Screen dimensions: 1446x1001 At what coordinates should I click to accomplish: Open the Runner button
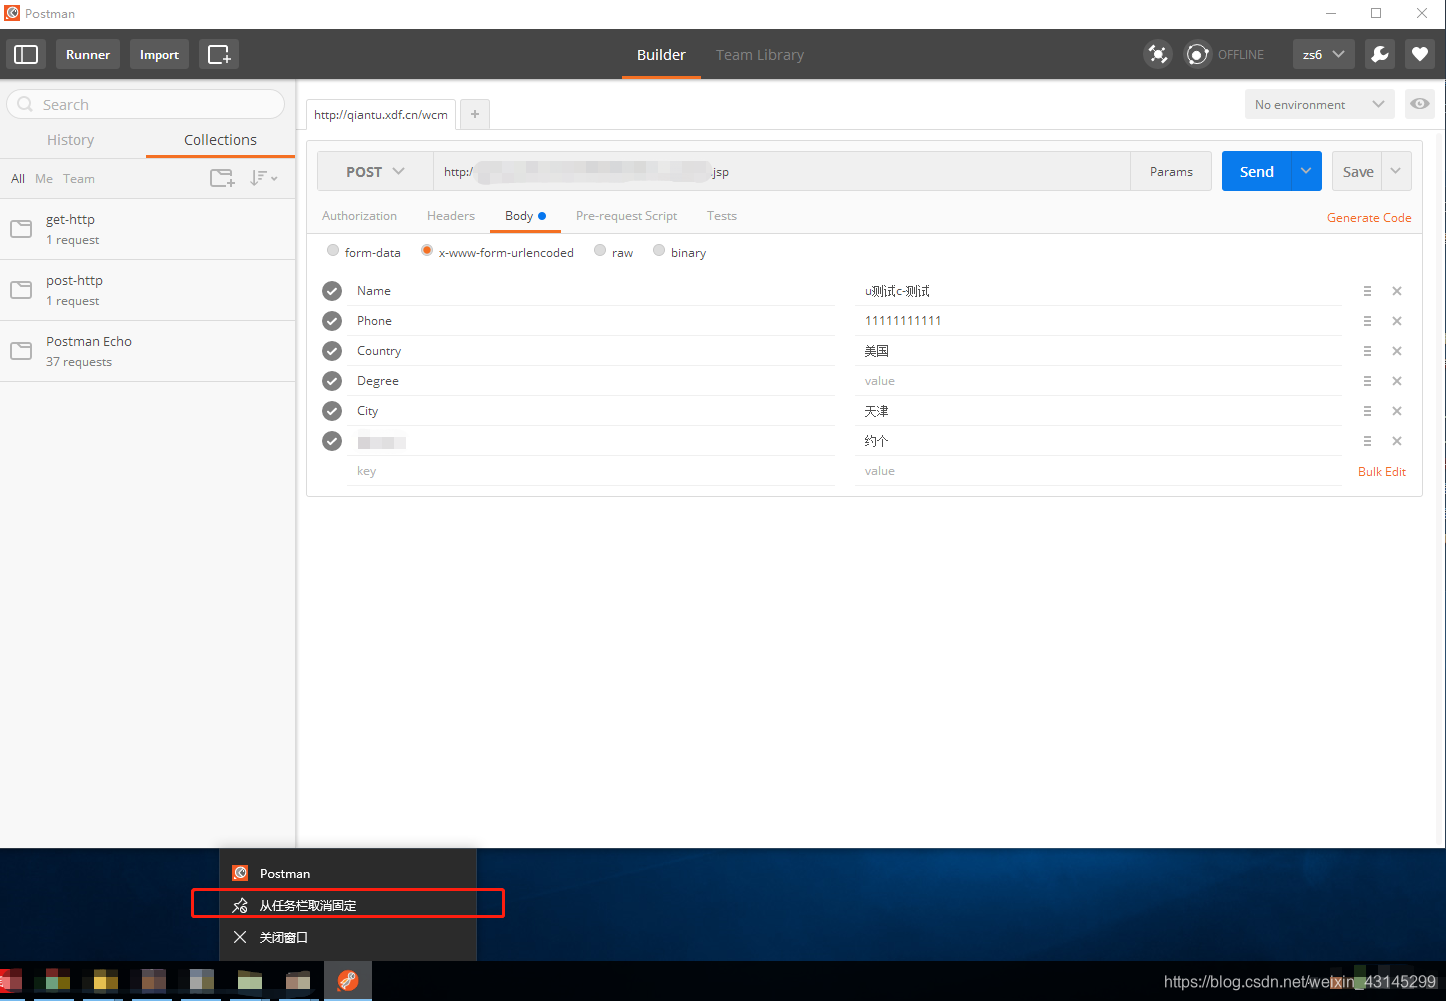[x=88, y=54]
